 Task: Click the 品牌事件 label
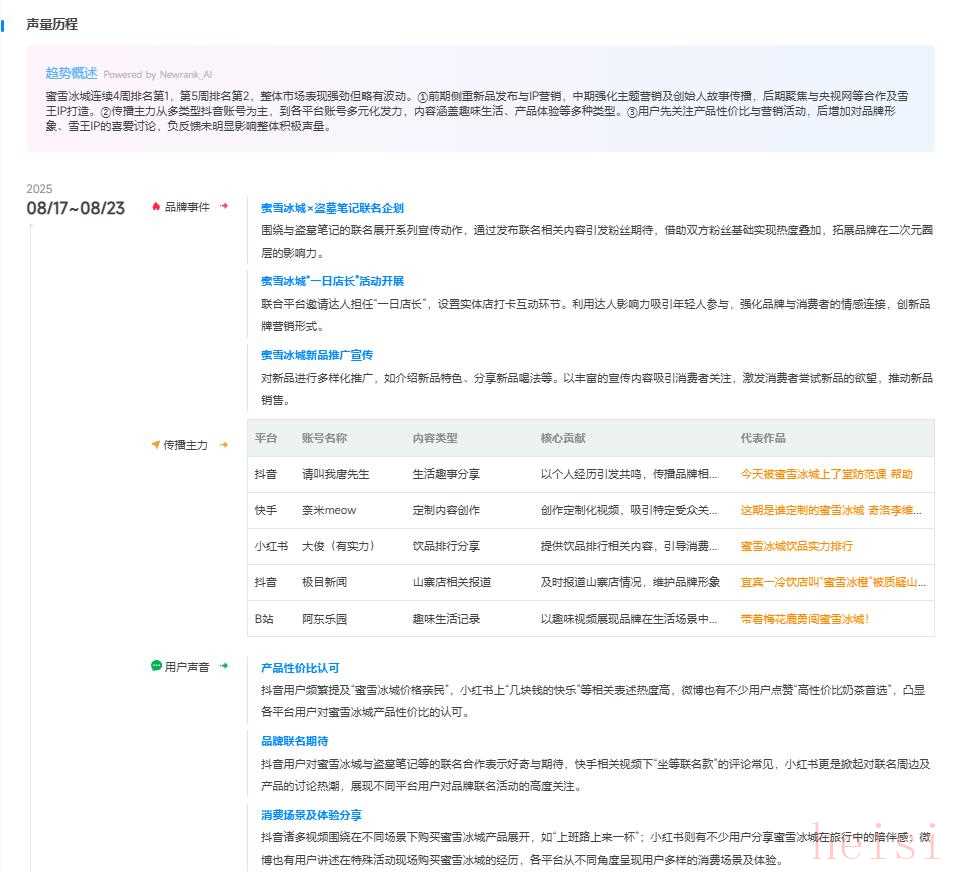(187, 207)
